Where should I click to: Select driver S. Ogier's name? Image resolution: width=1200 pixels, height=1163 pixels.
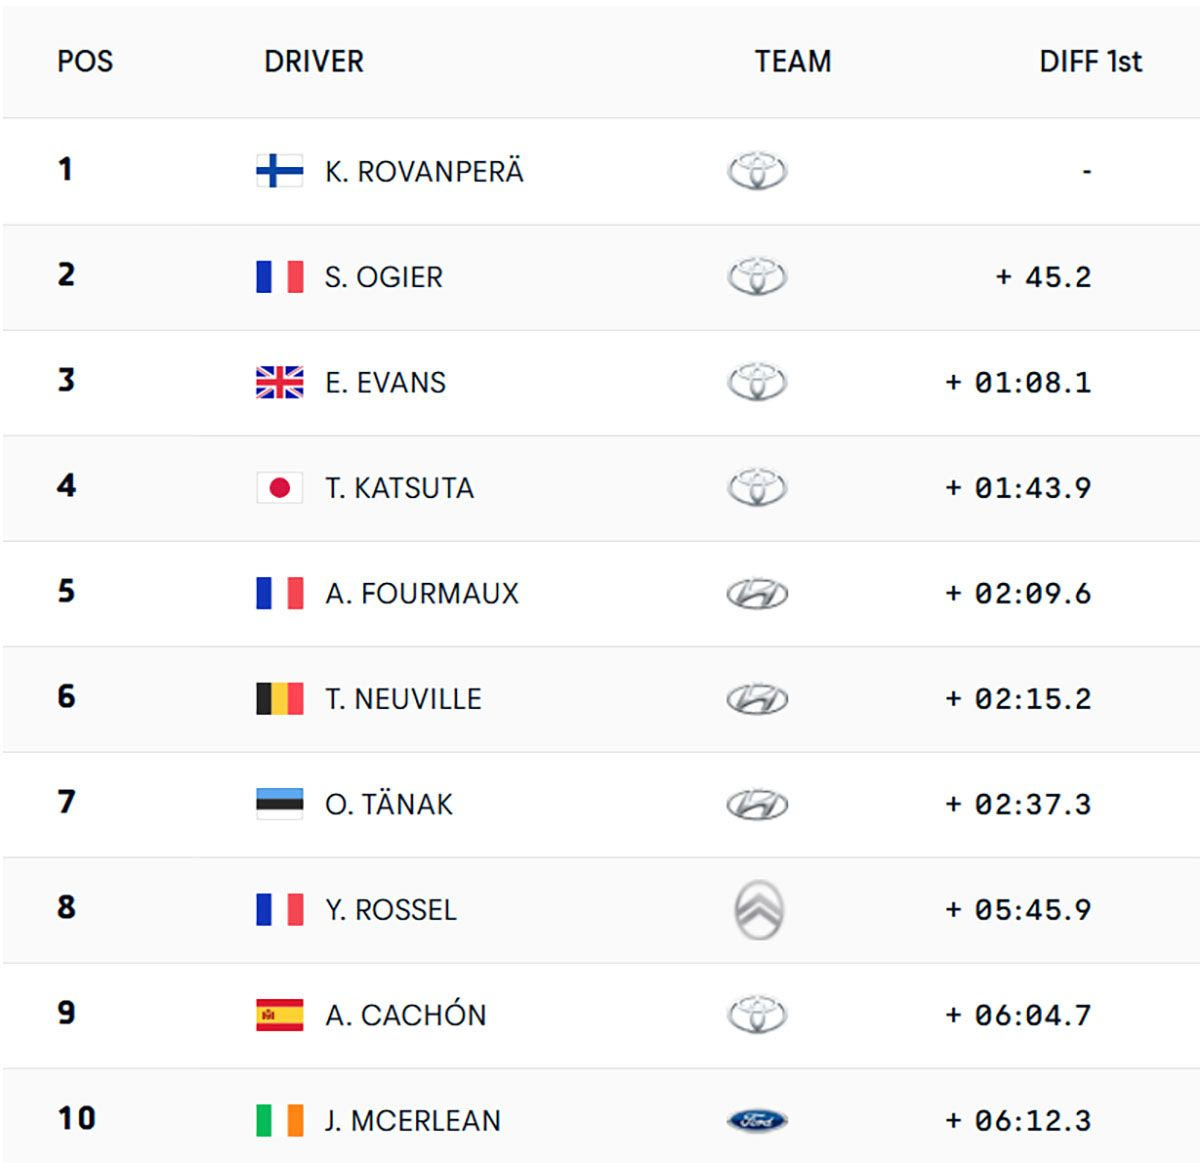click(x=383, y=277)
